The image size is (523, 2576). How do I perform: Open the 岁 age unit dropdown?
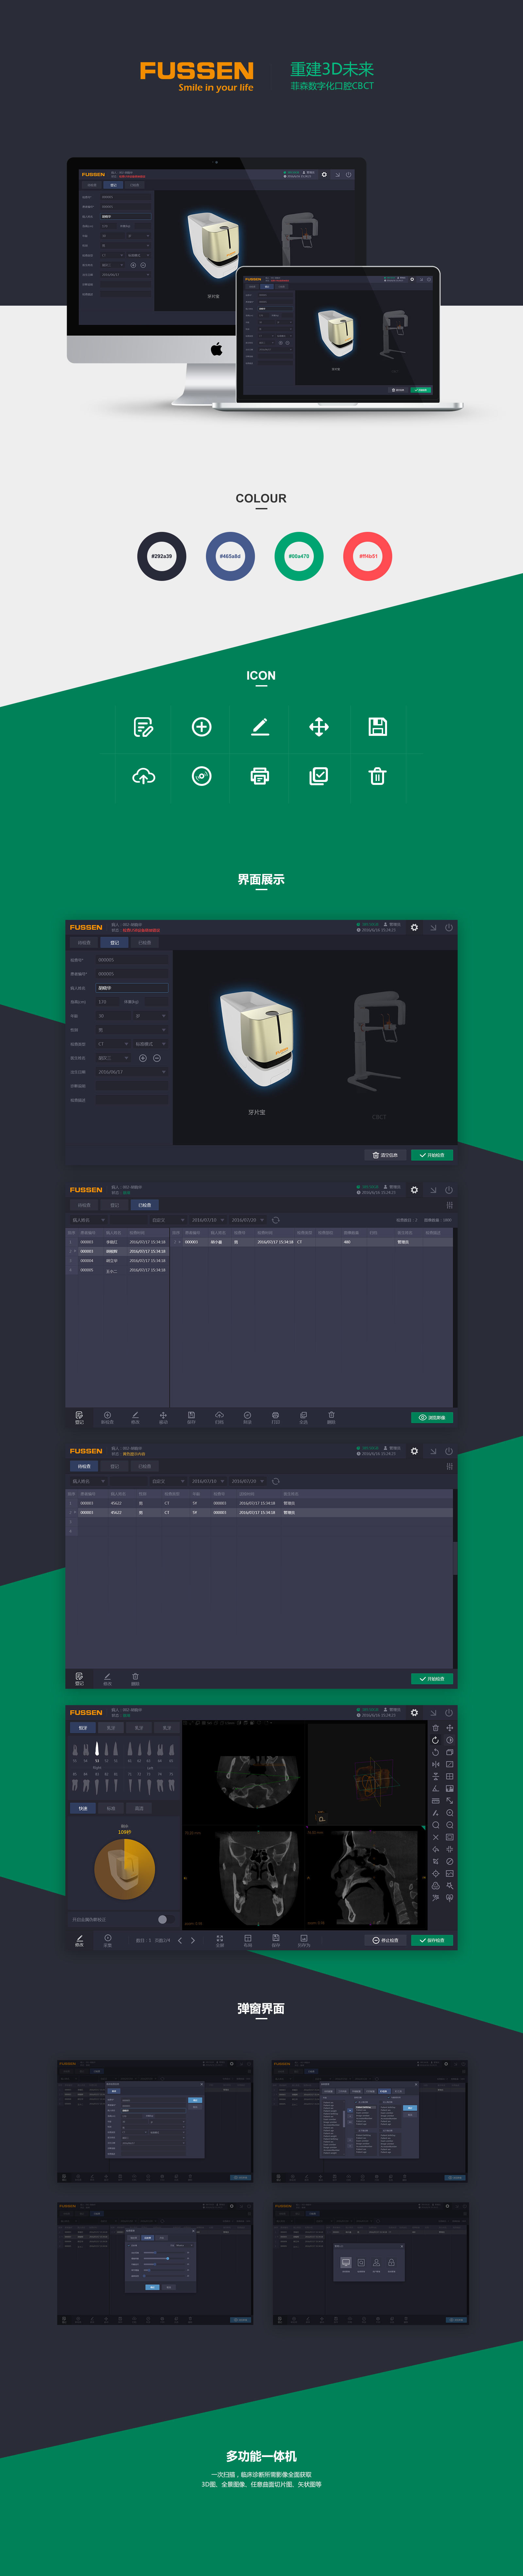click(151, 1016)
